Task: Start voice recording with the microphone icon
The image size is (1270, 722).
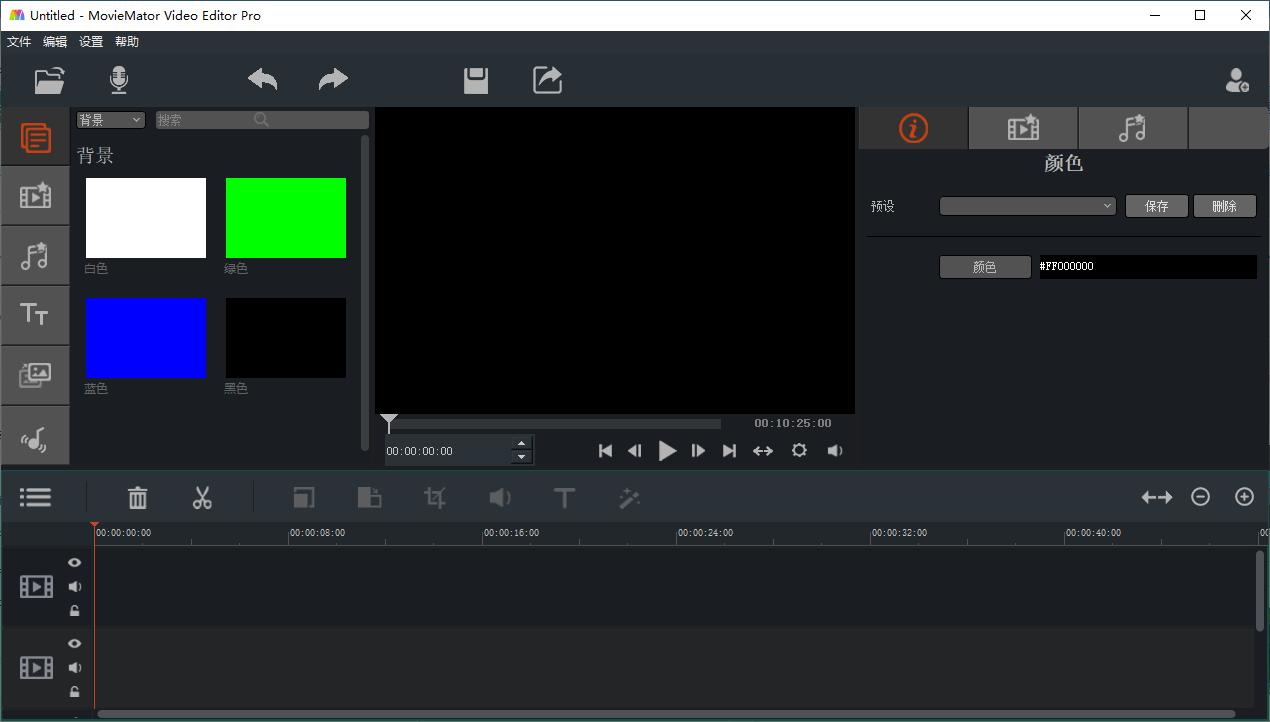Action: coord(119,80)
